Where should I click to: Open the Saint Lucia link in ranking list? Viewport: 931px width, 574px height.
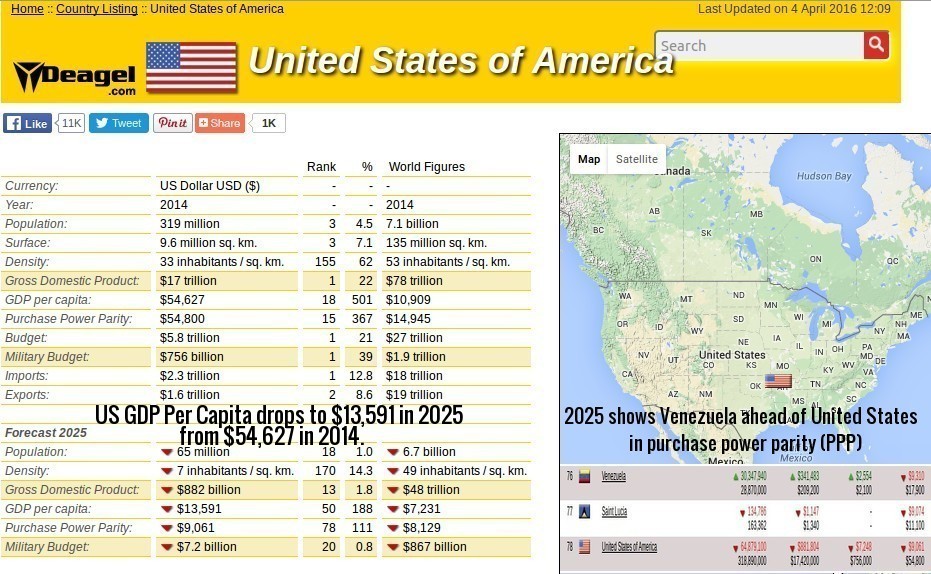614,511
